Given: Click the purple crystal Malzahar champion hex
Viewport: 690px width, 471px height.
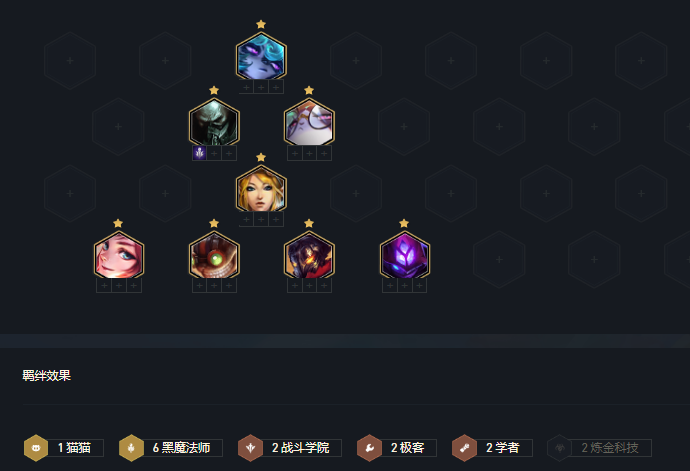Looking at the screenshot, I should click(405, 256).
